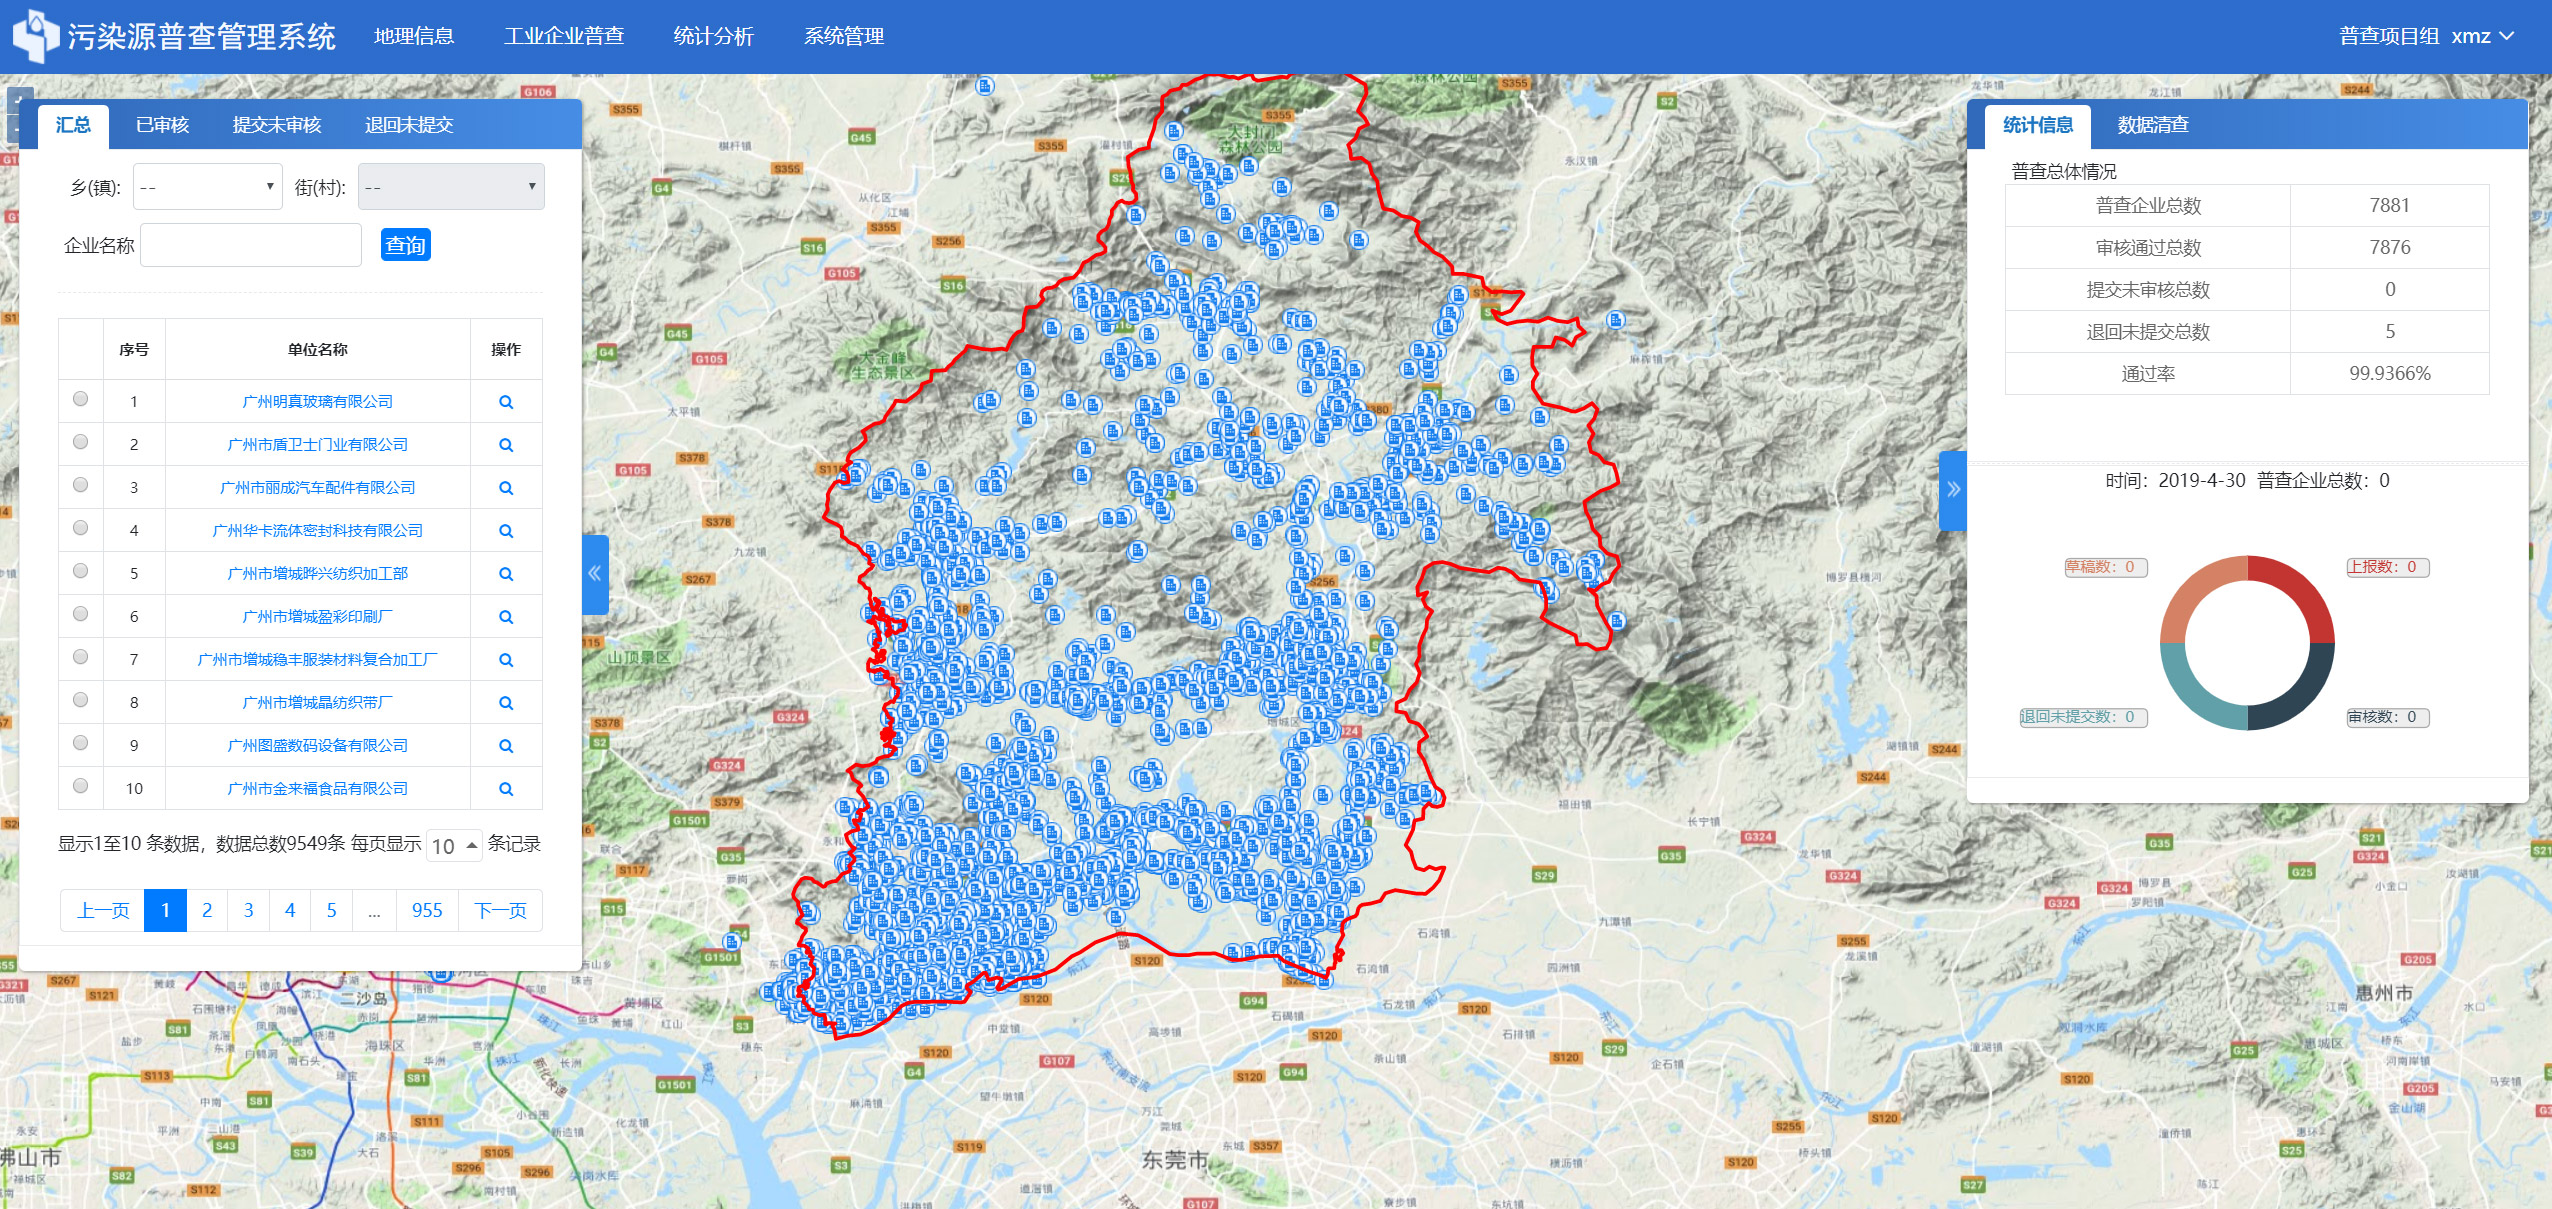Expand the 普查项目组 xmz user menu
Viewport: 2552px width, 1209px height.
coord(2426,36)
